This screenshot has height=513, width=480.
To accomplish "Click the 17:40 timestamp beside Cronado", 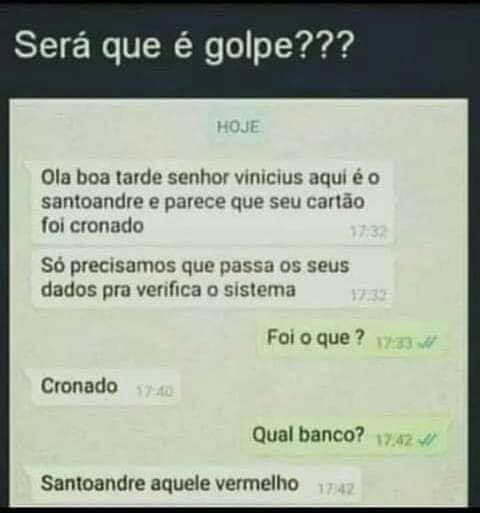I will [155, 391].
